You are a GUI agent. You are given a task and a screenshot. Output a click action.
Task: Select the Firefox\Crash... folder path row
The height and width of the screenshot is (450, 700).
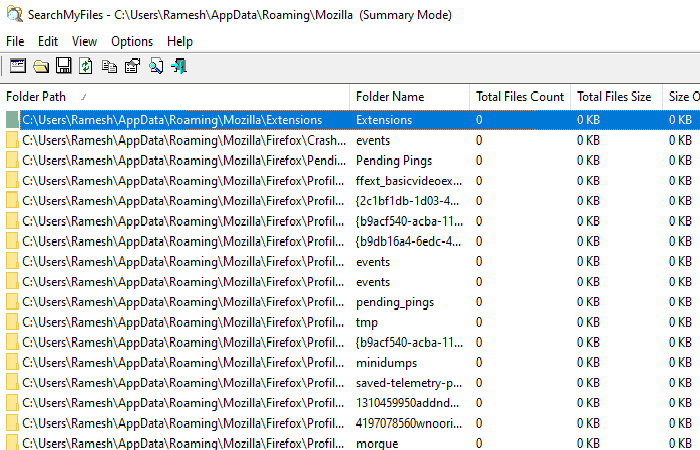click(x=184, y=141)
